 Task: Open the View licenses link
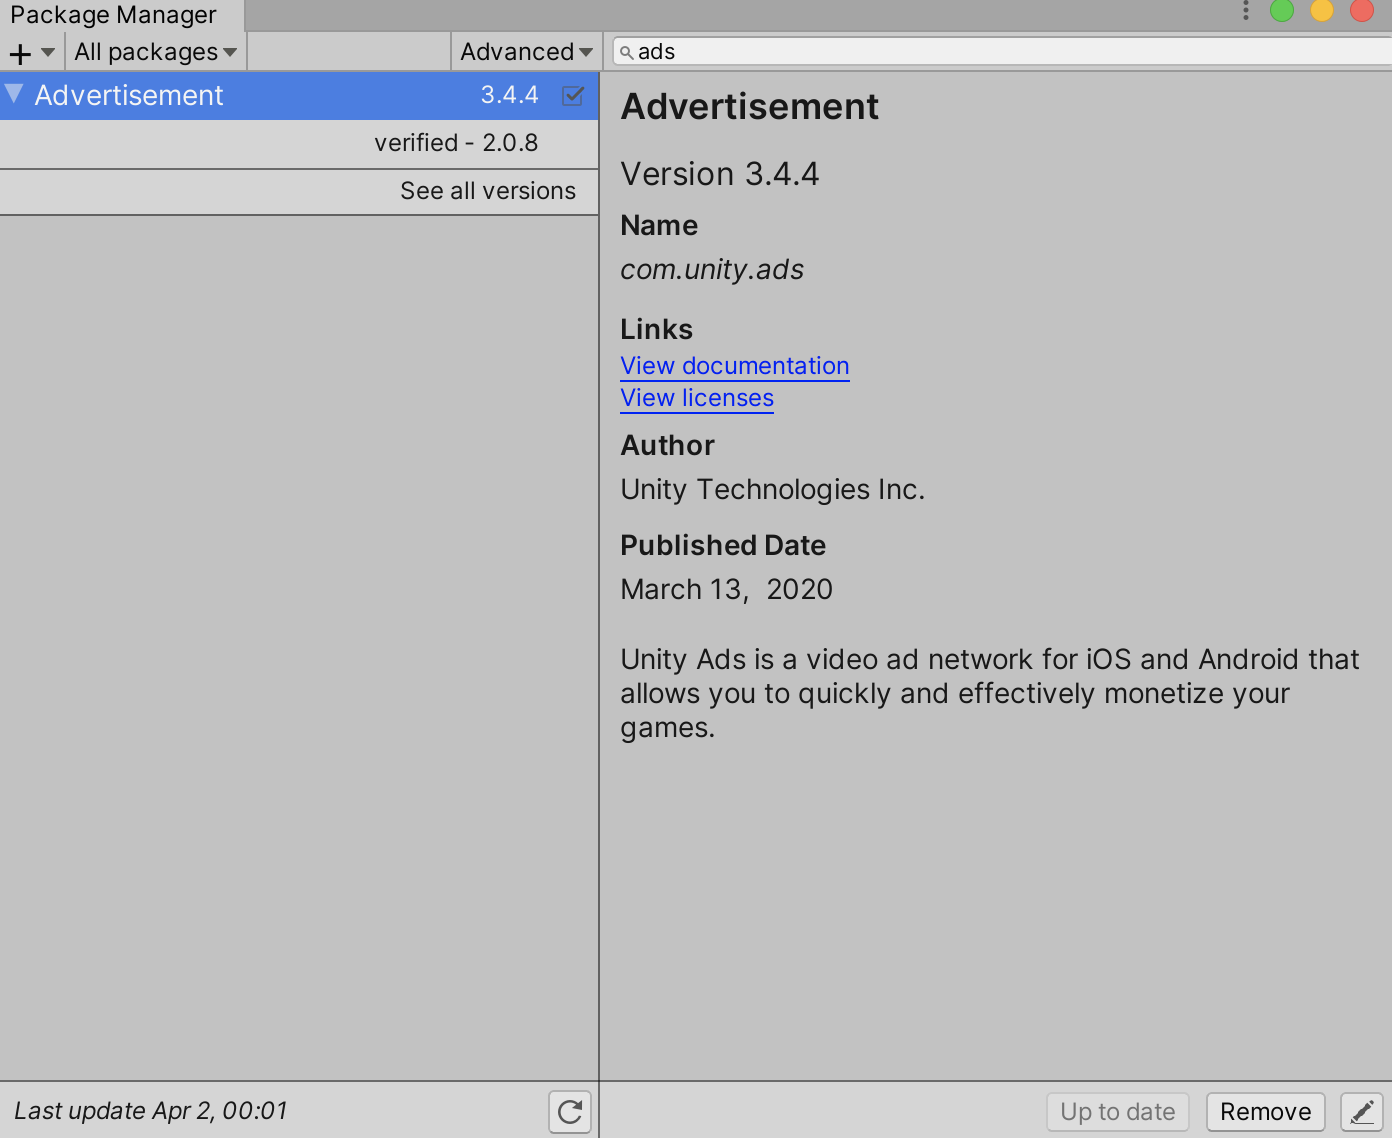tap(697, 398)
